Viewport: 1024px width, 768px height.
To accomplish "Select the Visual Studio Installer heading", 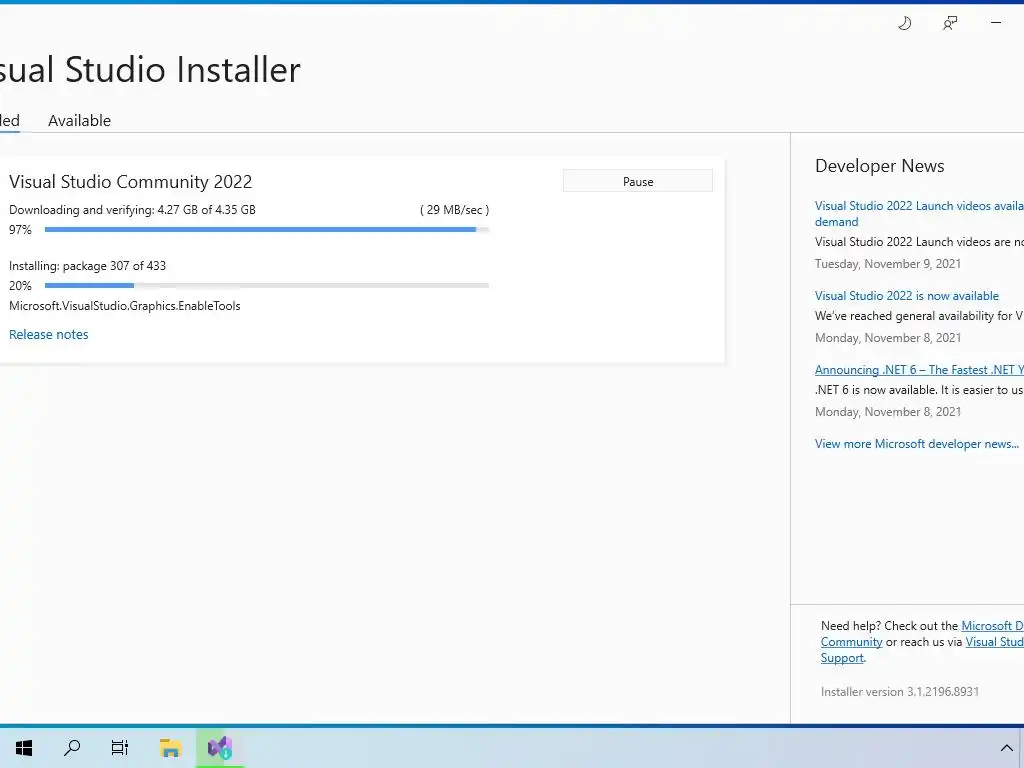I will [x=150, y=69].
